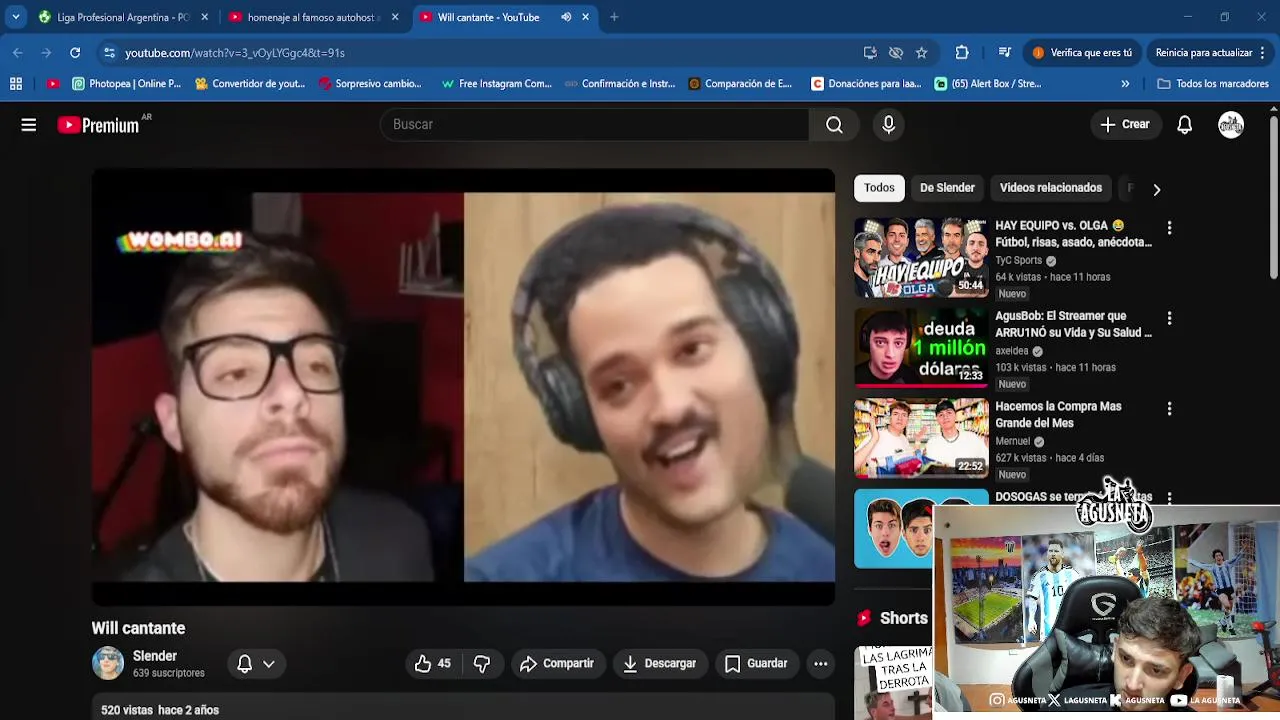
Task: Open the Slender channel name link
Action: click(155, 656)
